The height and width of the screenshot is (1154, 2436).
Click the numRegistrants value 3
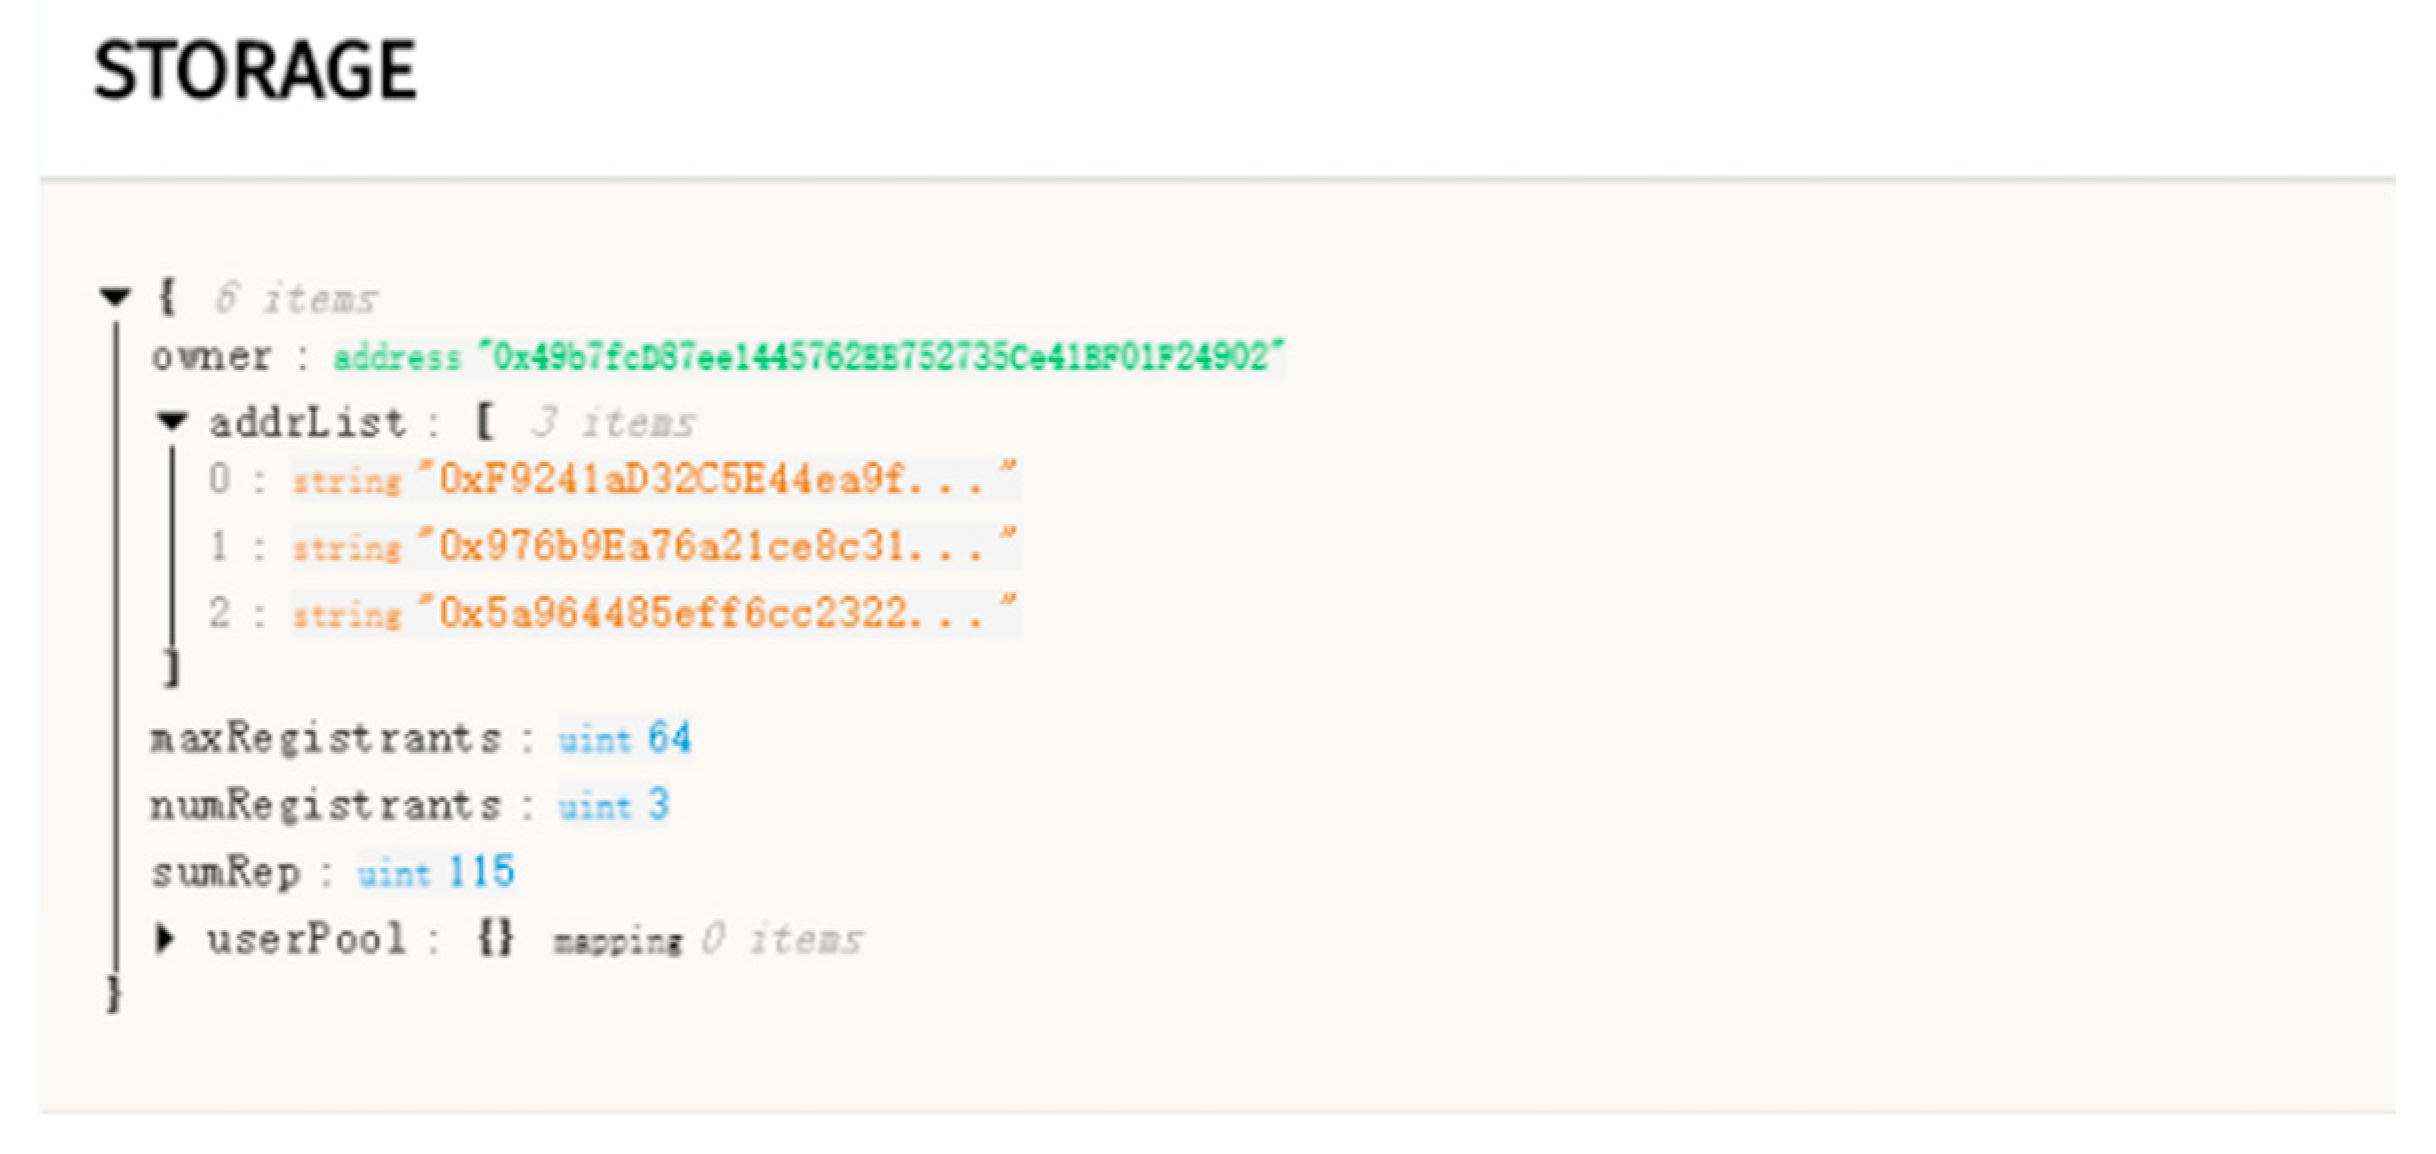(x=658, y=805)
